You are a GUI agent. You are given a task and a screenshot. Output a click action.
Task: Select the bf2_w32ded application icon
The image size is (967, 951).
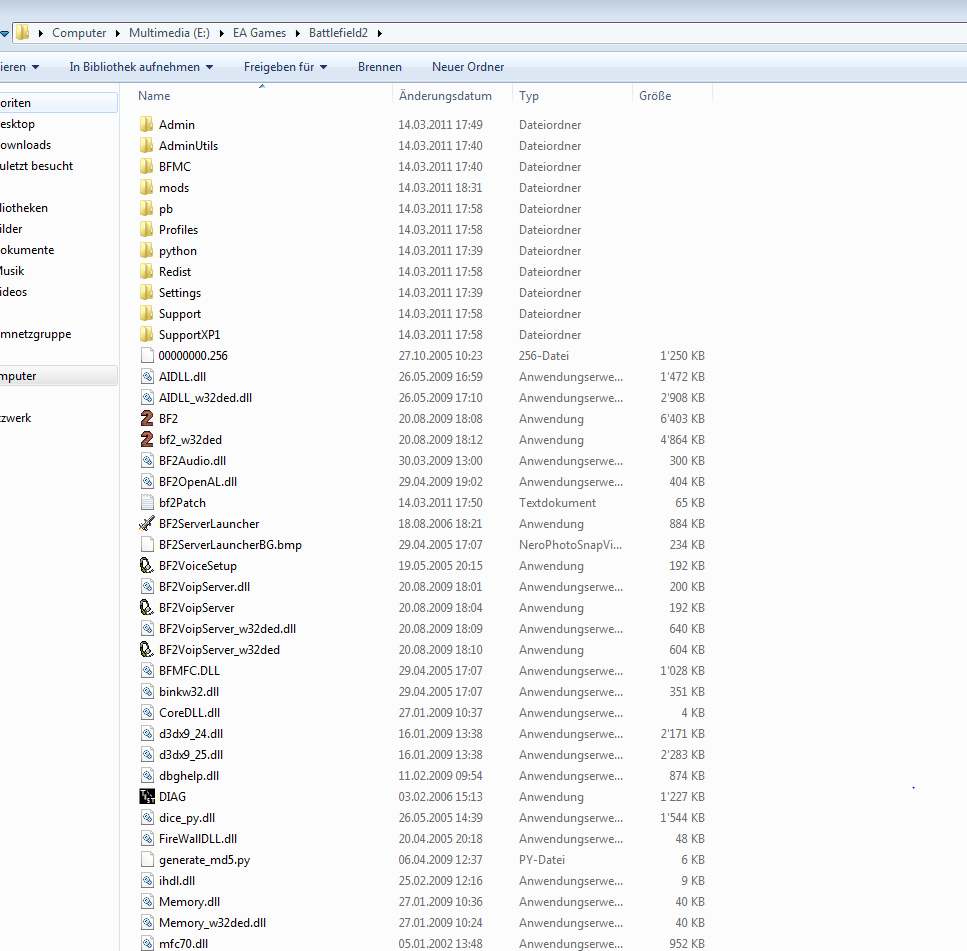pyautogui.click(x=147, y=440)
